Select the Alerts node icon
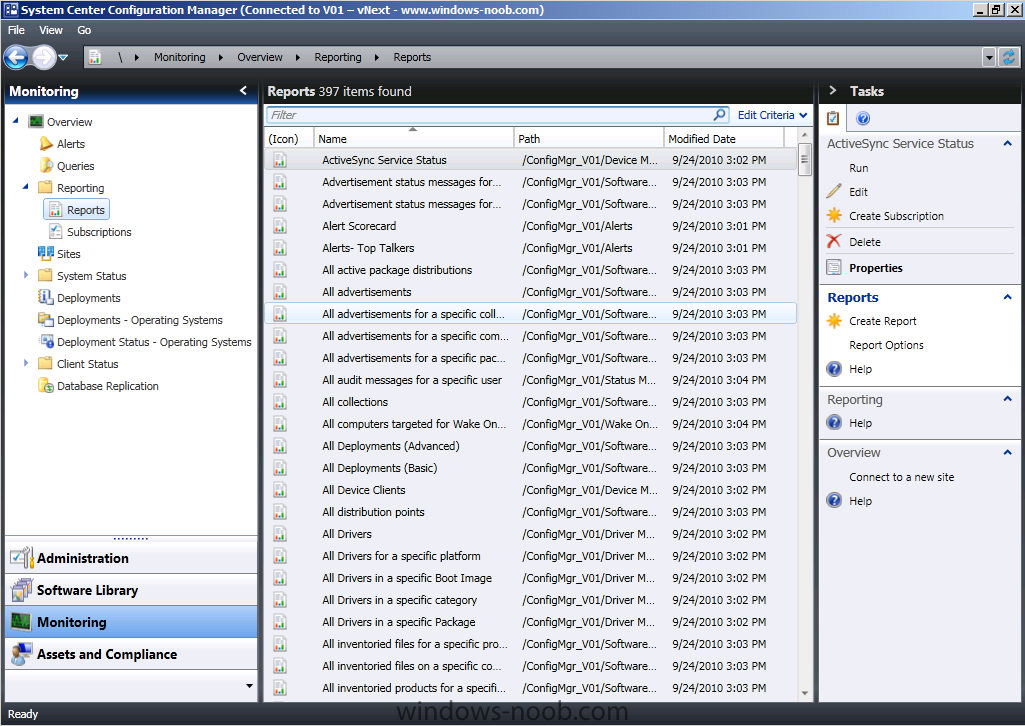The width and height of the screenshot is (1025, 726). [46, 144]
